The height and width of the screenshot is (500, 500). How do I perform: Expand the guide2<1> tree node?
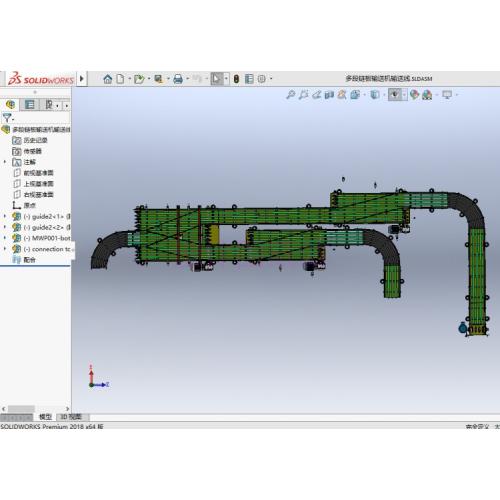[x=5, y=217]
